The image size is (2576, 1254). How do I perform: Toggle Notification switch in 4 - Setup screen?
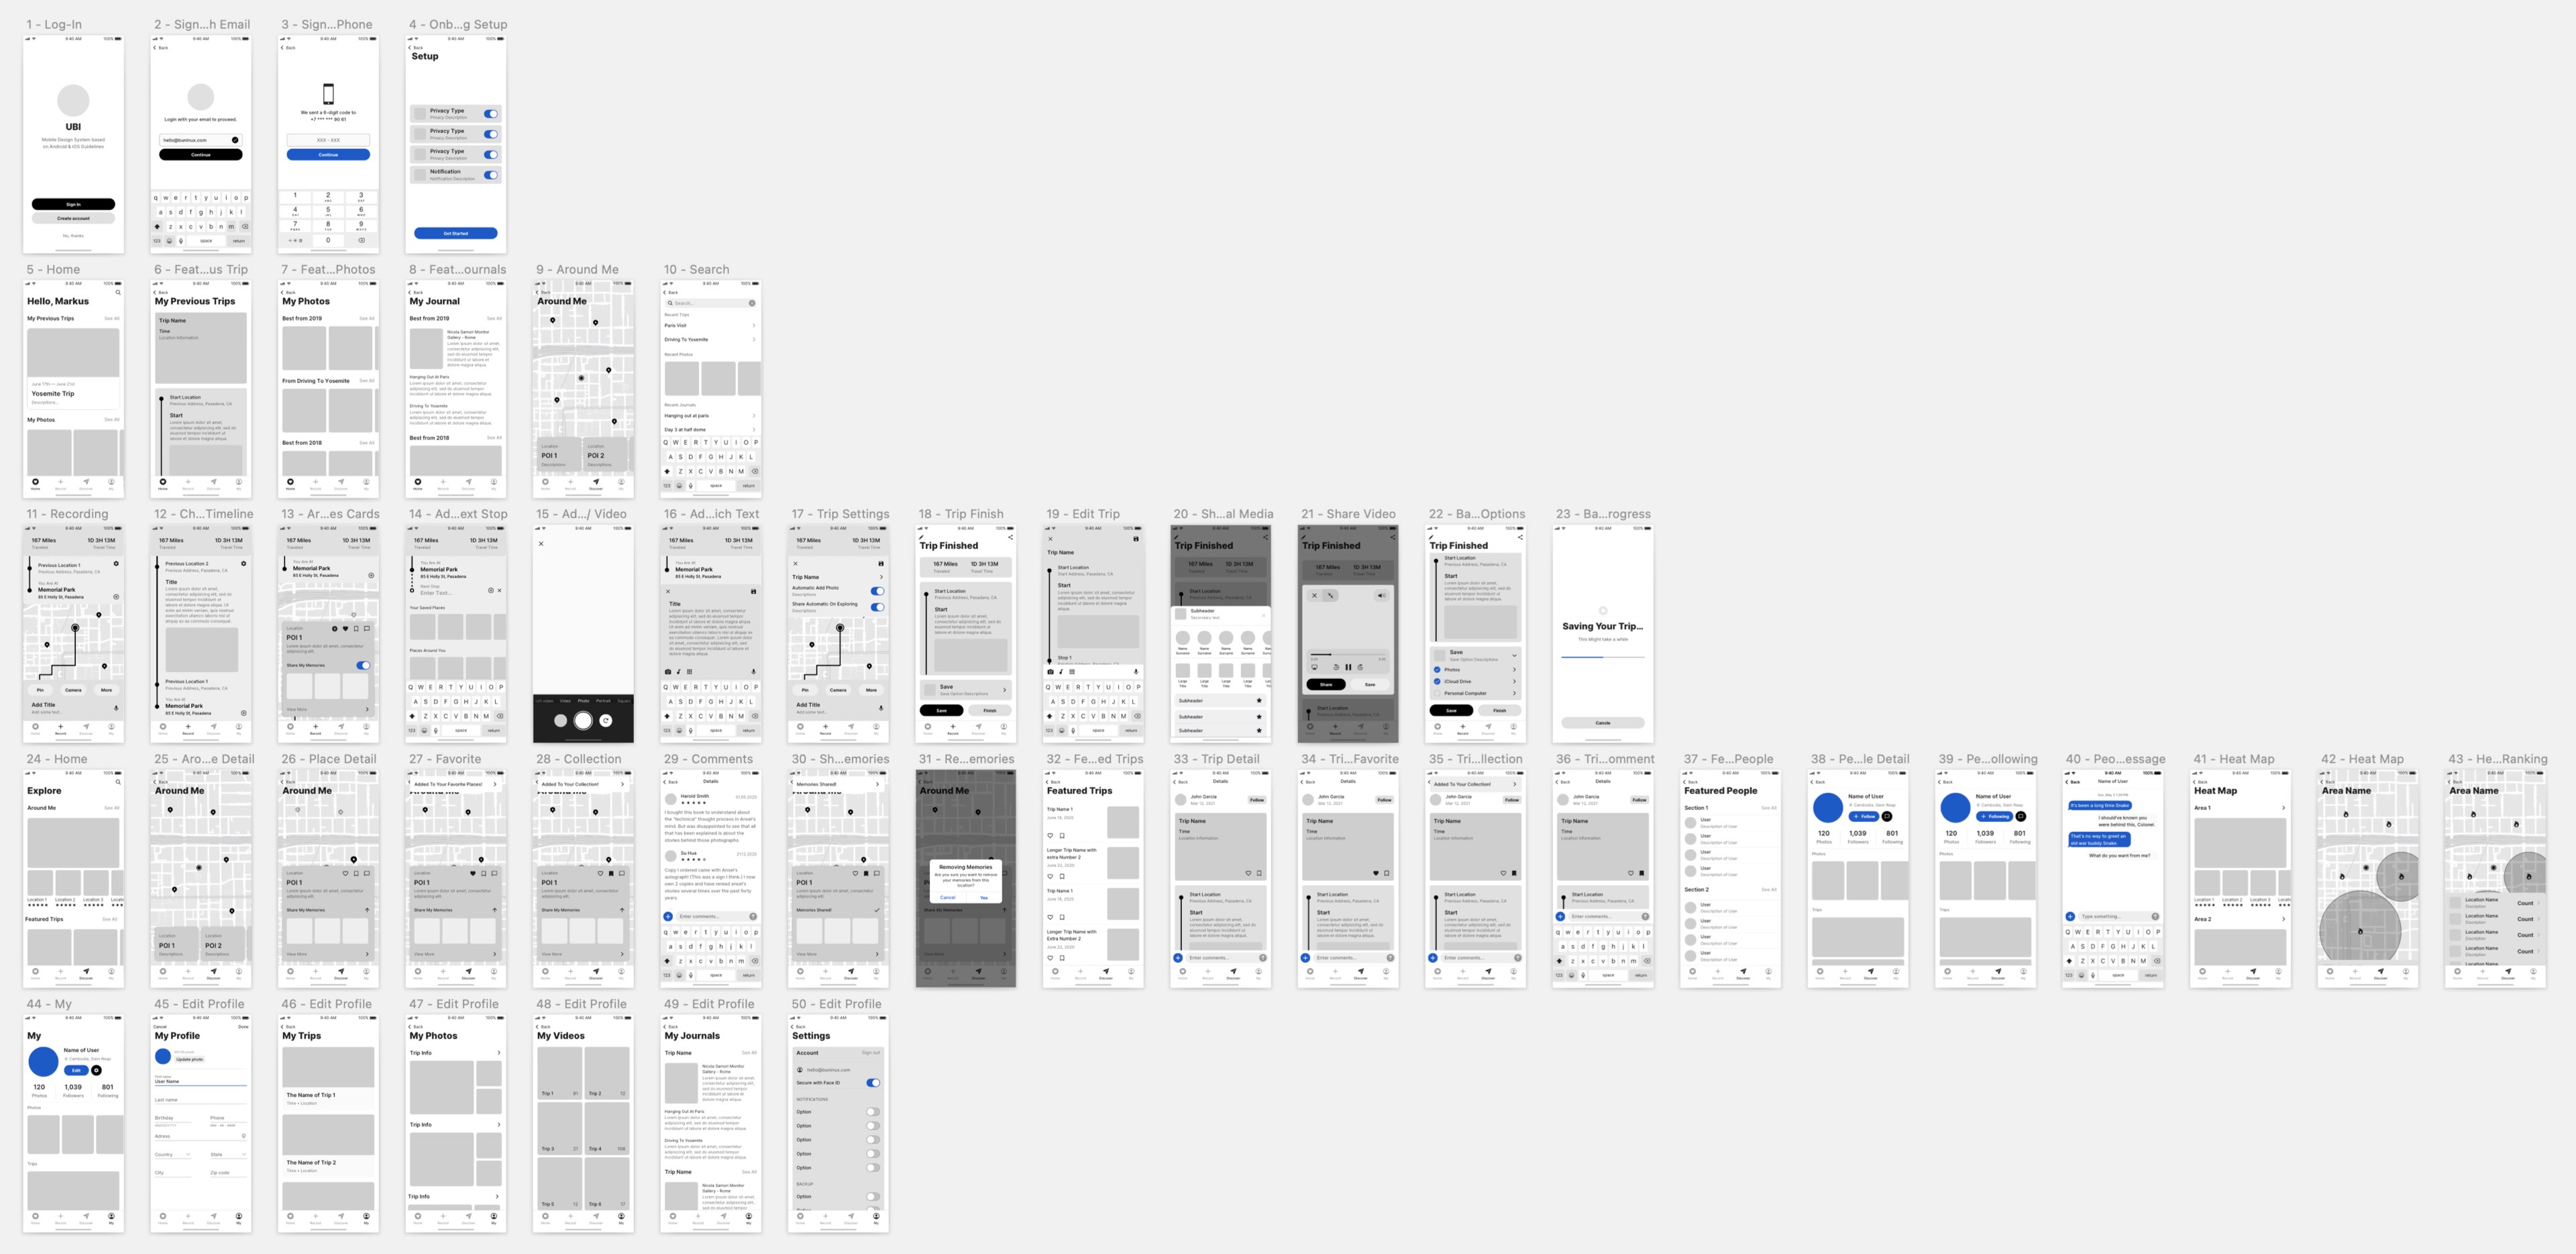click(490, 175)
